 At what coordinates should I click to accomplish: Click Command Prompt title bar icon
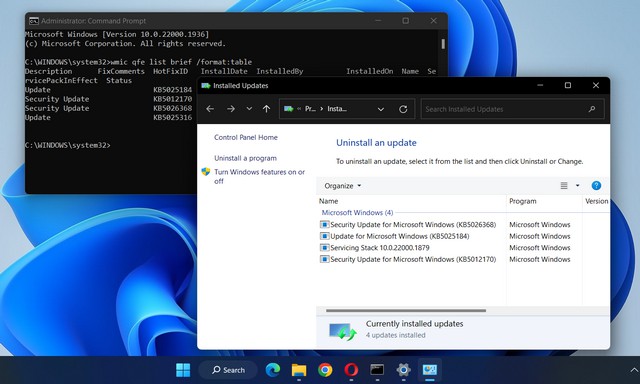click(x=33, y=21)
